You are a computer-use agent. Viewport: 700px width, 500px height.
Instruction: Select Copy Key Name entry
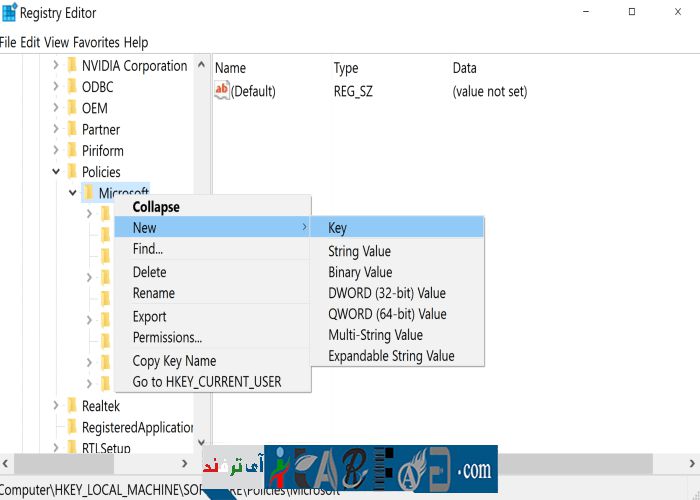click(x=174, y=361)
